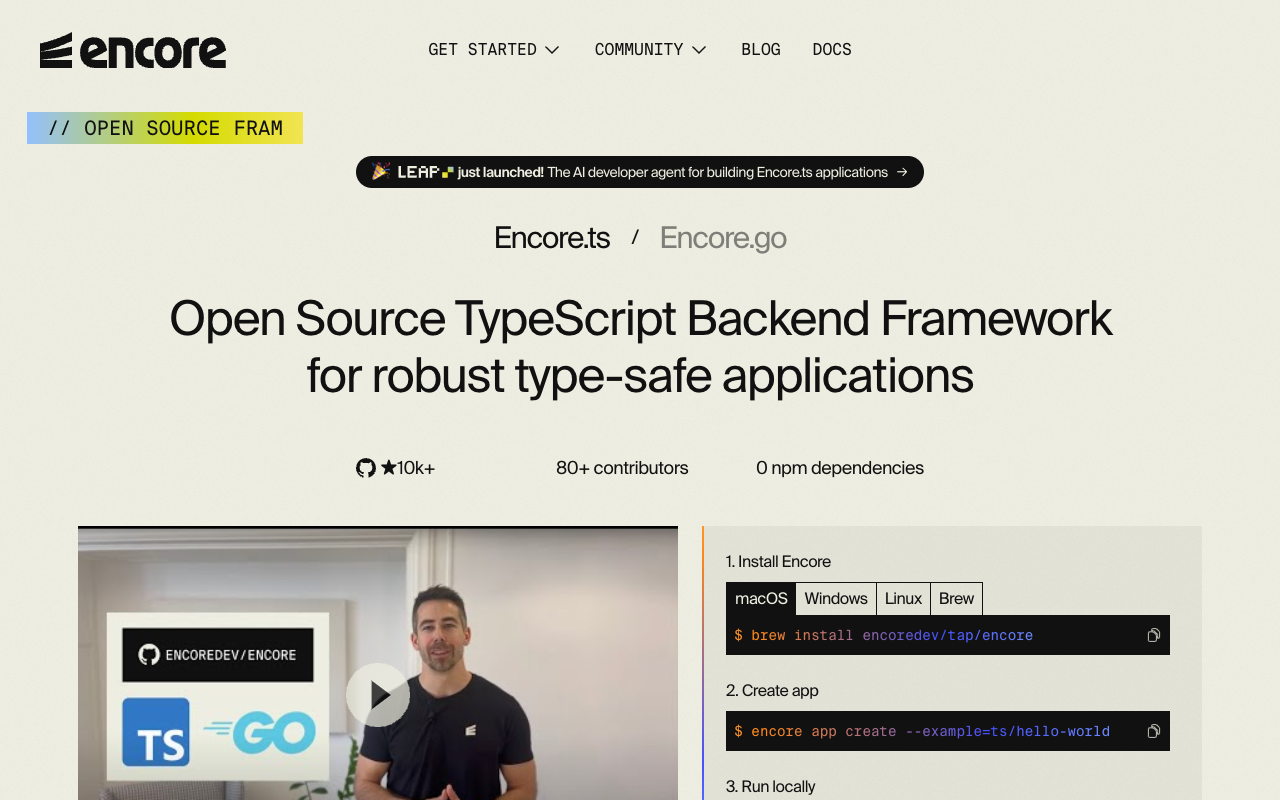
Task: Open the GitHub 10k+ stars link
Action: pyautogui.click(x=396, y=468)
